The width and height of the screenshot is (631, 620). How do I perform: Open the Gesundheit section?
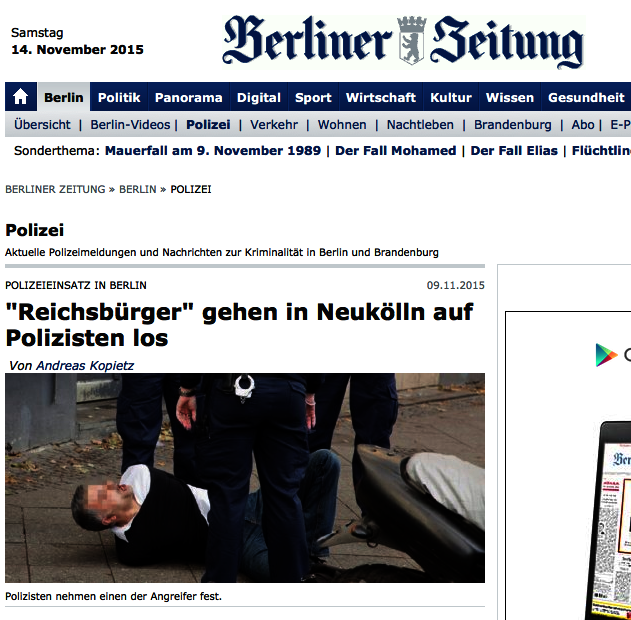pyautogui.click(x=586, y=97)
